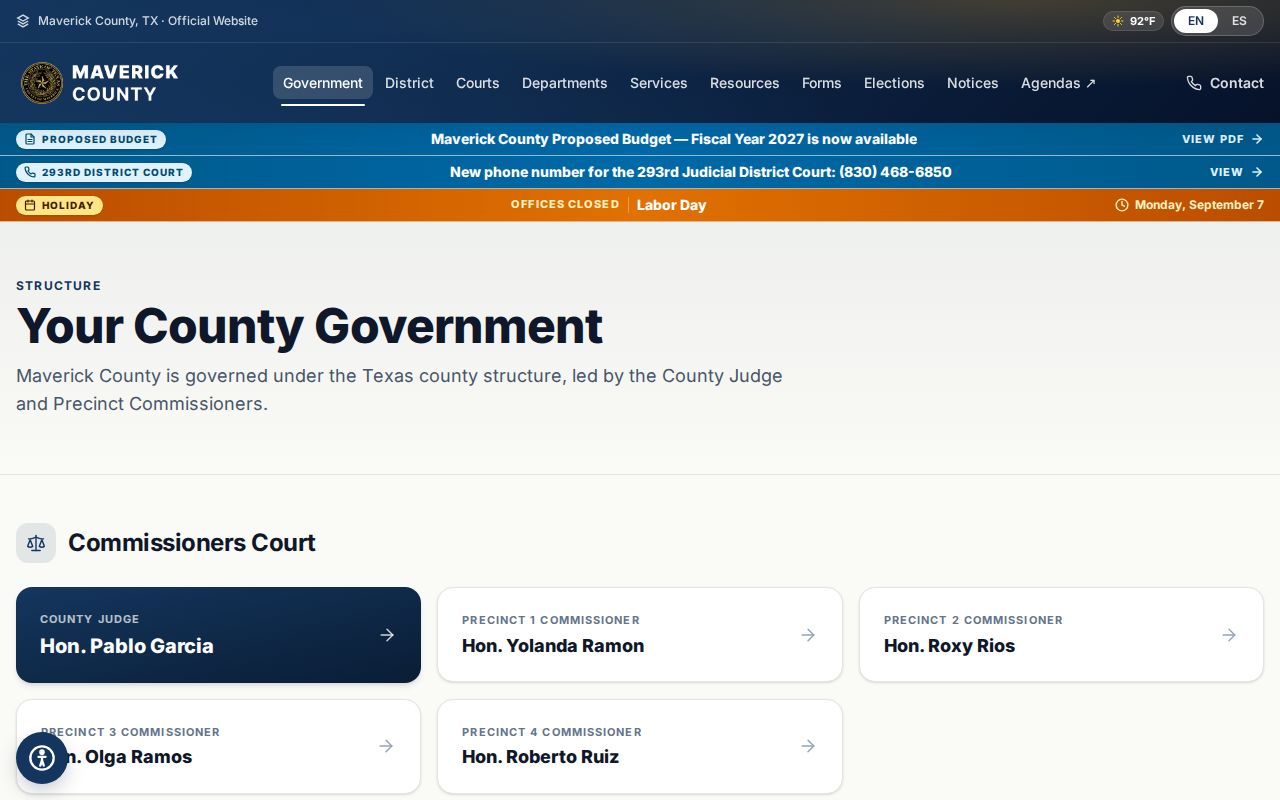Click VIEW for 293rd District Court notice
This screenshot has width=1280, height=800.
pyautogui.click(x=1236, y=172)
